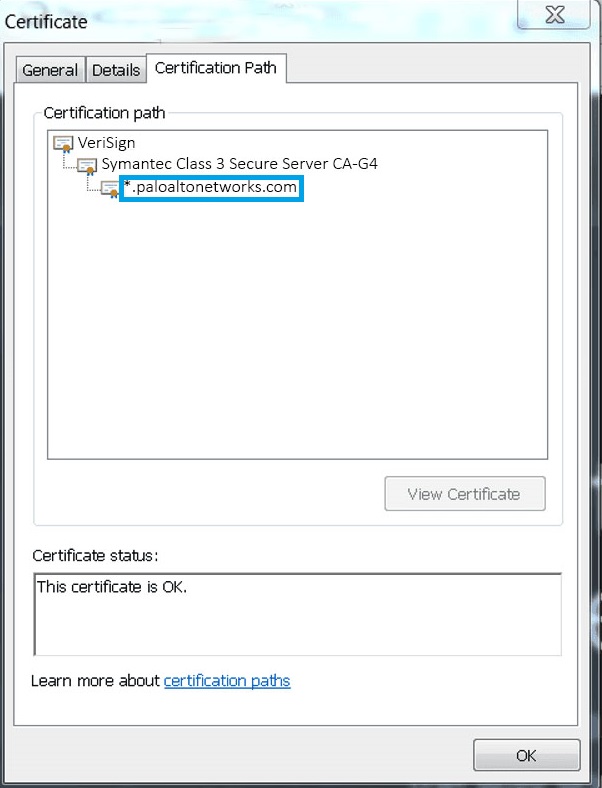Select the Certification Path tab

(216, 68)
